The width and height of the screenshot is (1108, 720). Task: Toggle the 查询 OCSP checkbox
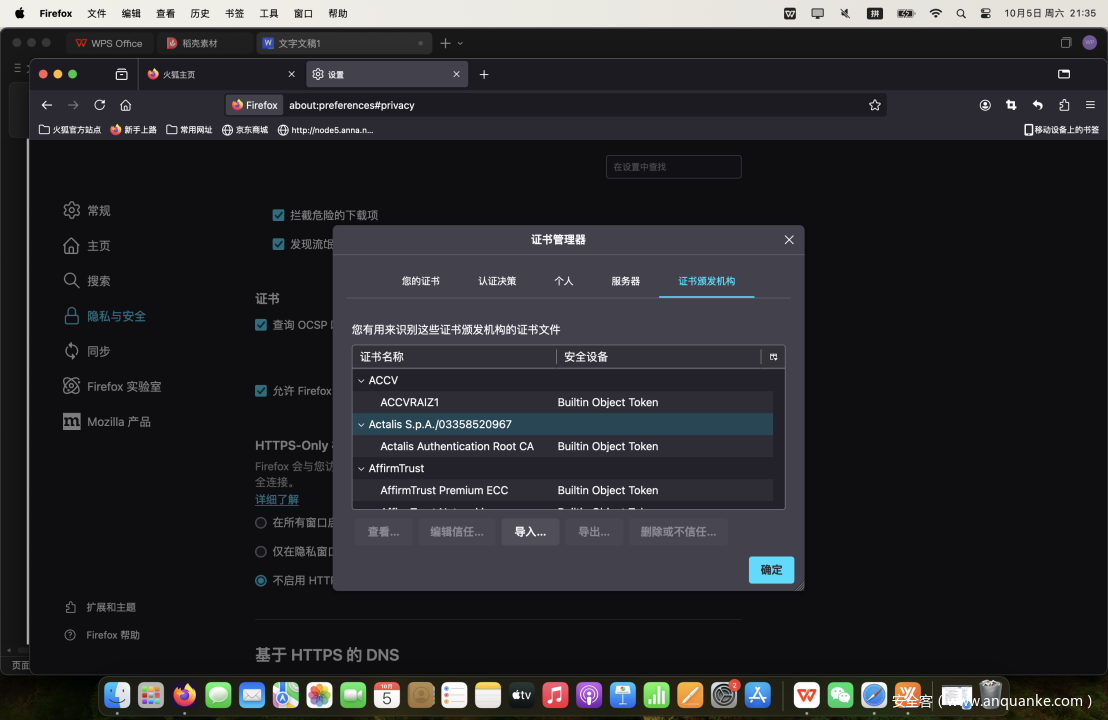click(x=261, y=325)
